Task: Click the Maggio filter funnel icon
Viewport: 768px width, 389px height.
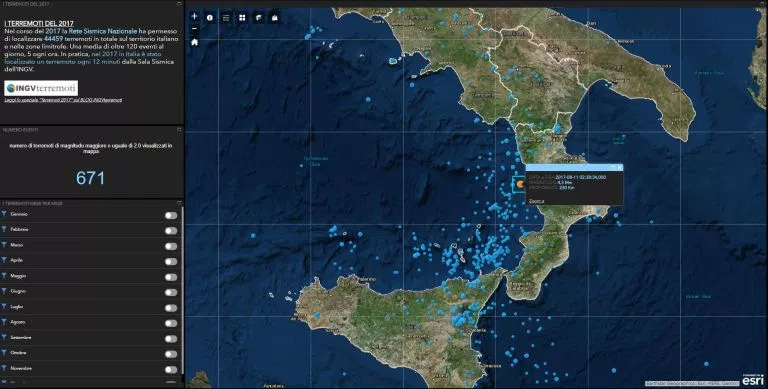Action: [4, 275]
